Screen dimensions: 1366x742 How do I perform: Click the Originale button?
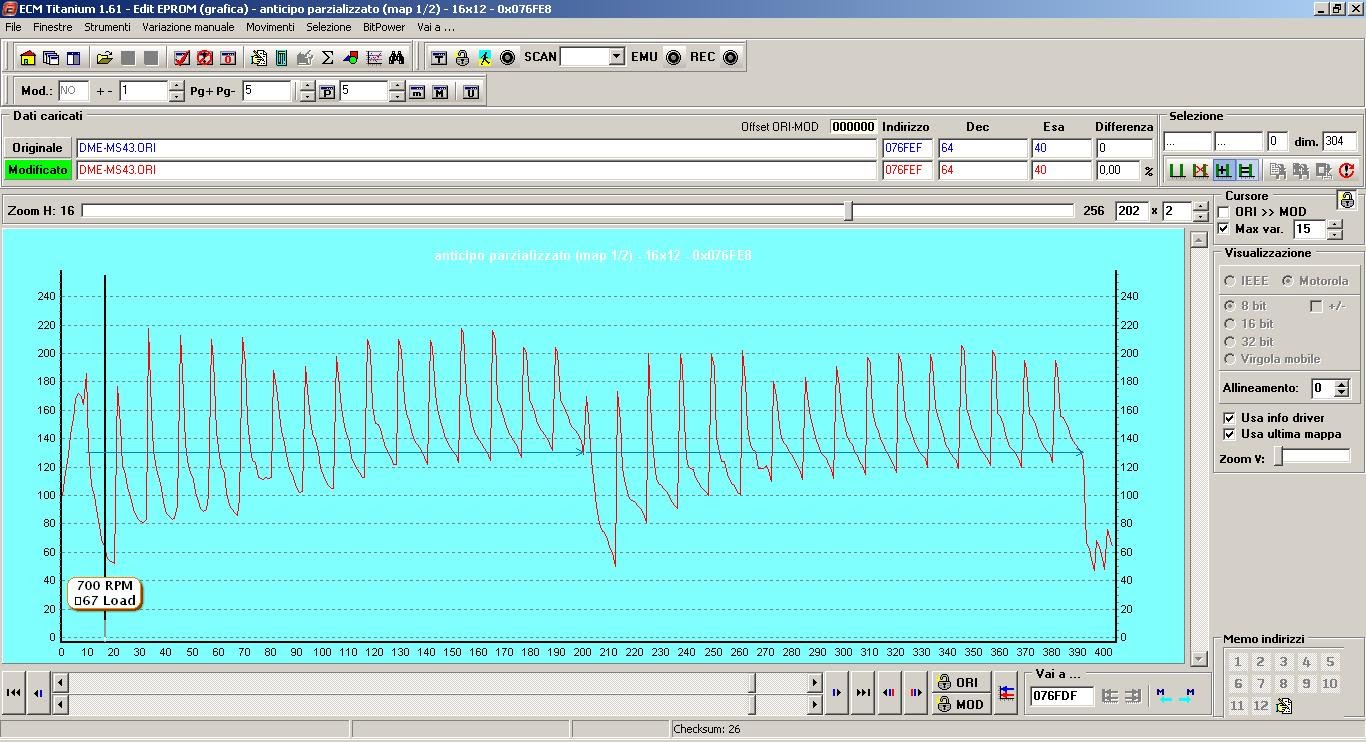37,148
